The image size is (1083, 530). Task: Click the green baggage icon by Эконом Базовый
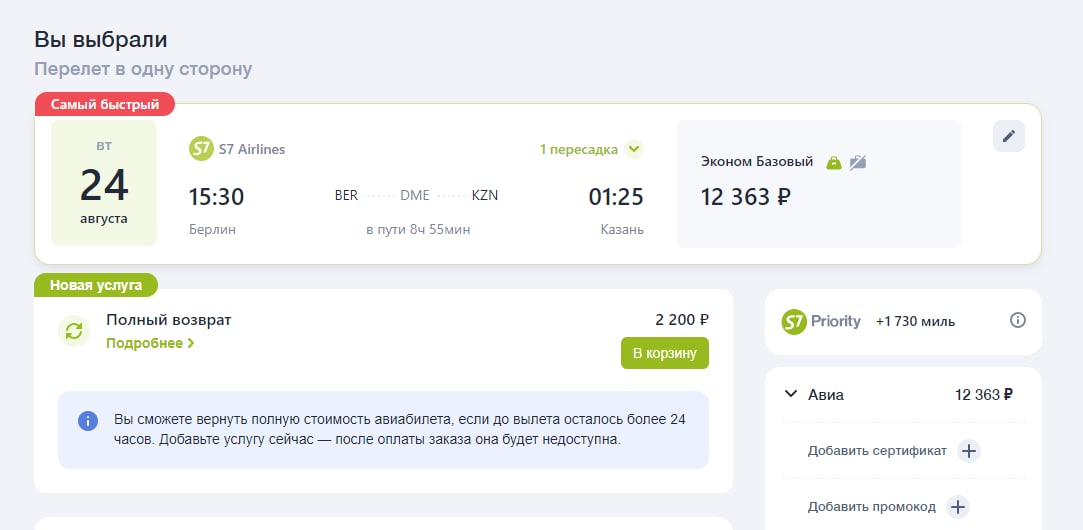[834, 163]
